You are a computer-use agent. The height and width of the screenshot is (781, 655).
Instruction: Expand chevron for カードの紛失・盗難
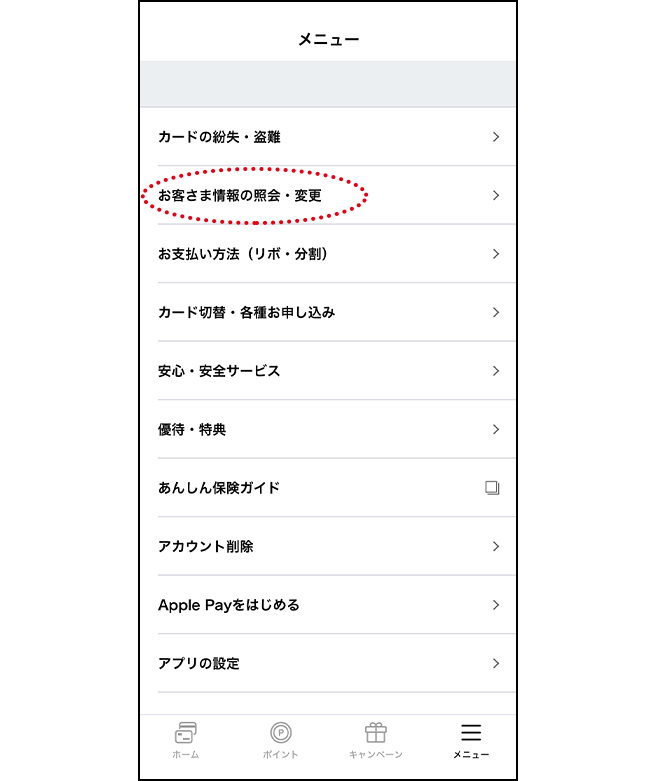pyautogui.click(x=496, y=136)
